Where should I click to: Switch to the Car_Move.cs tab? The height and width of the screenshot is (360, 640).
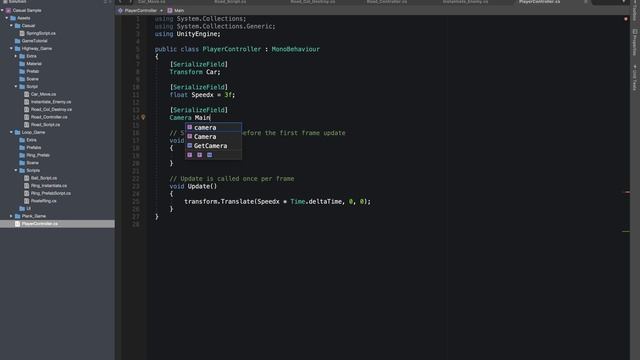point(151,2)
